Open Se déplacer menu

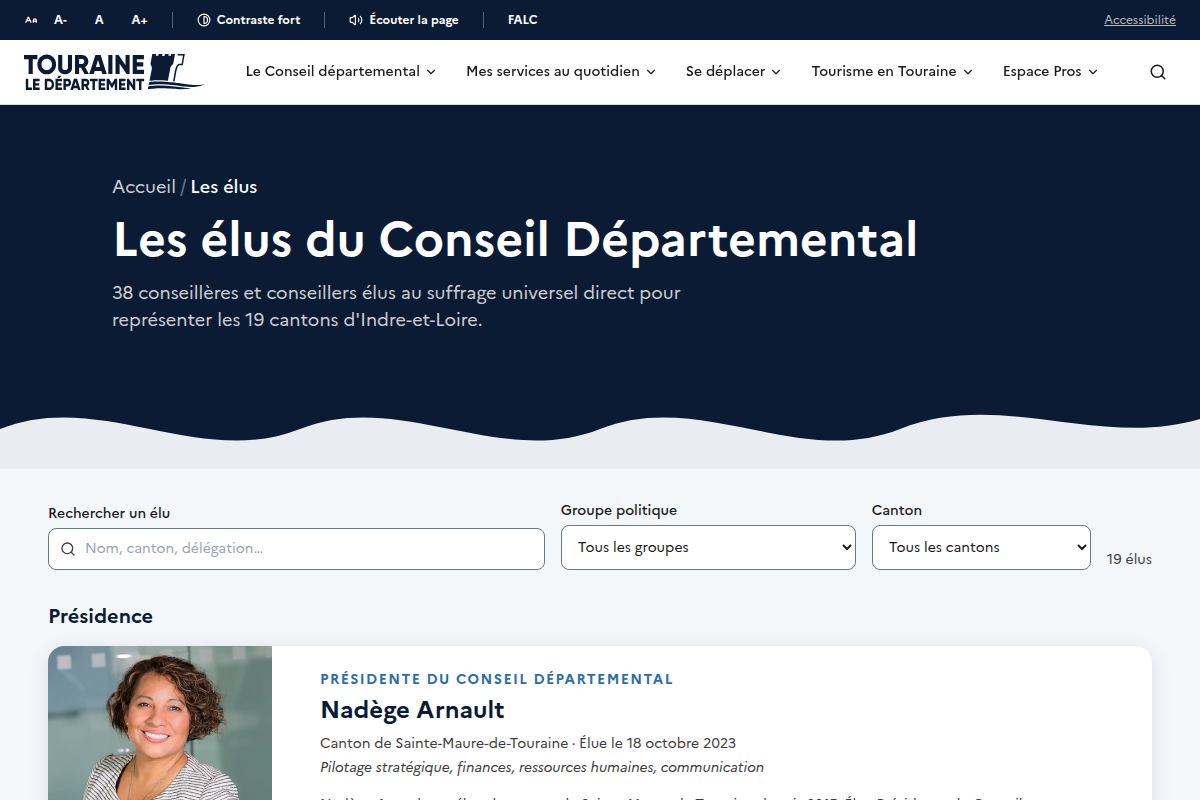pyautogui.click(x=733, y=72)
